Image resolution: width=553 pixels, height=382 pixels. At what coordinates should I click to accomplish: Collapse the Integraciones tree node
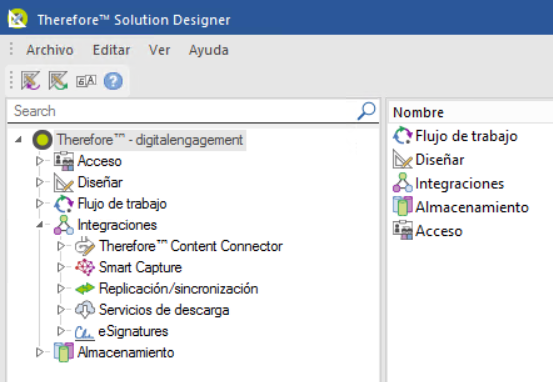[x=40, y=224]
